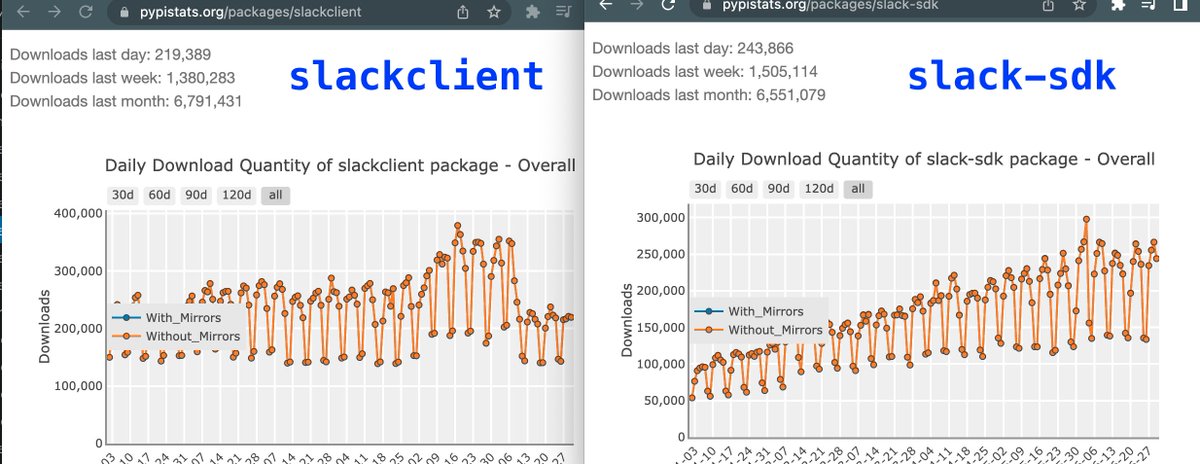Screen dimensions: 1200x464
Task: Select 30d range on slackclient chart
Action: [x=122, y=195]
